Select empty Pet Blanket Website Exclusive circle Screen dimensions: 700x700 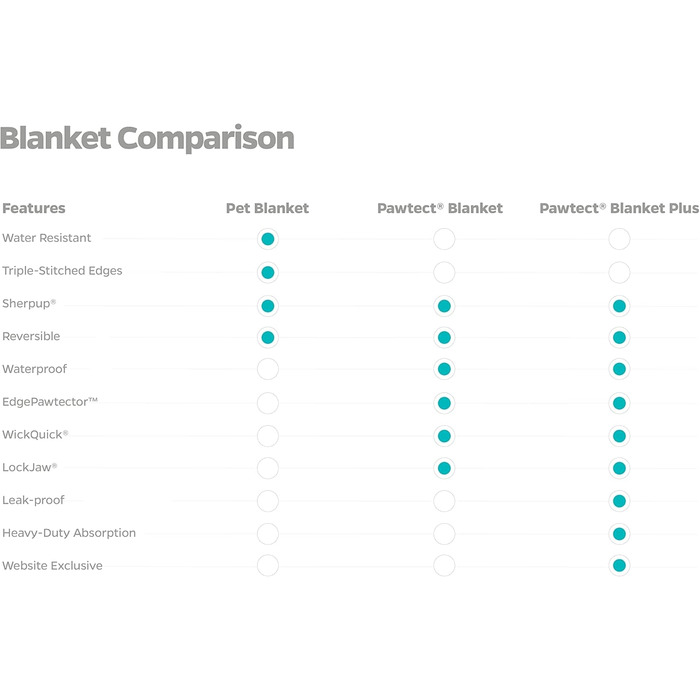[x=267, y=566]
